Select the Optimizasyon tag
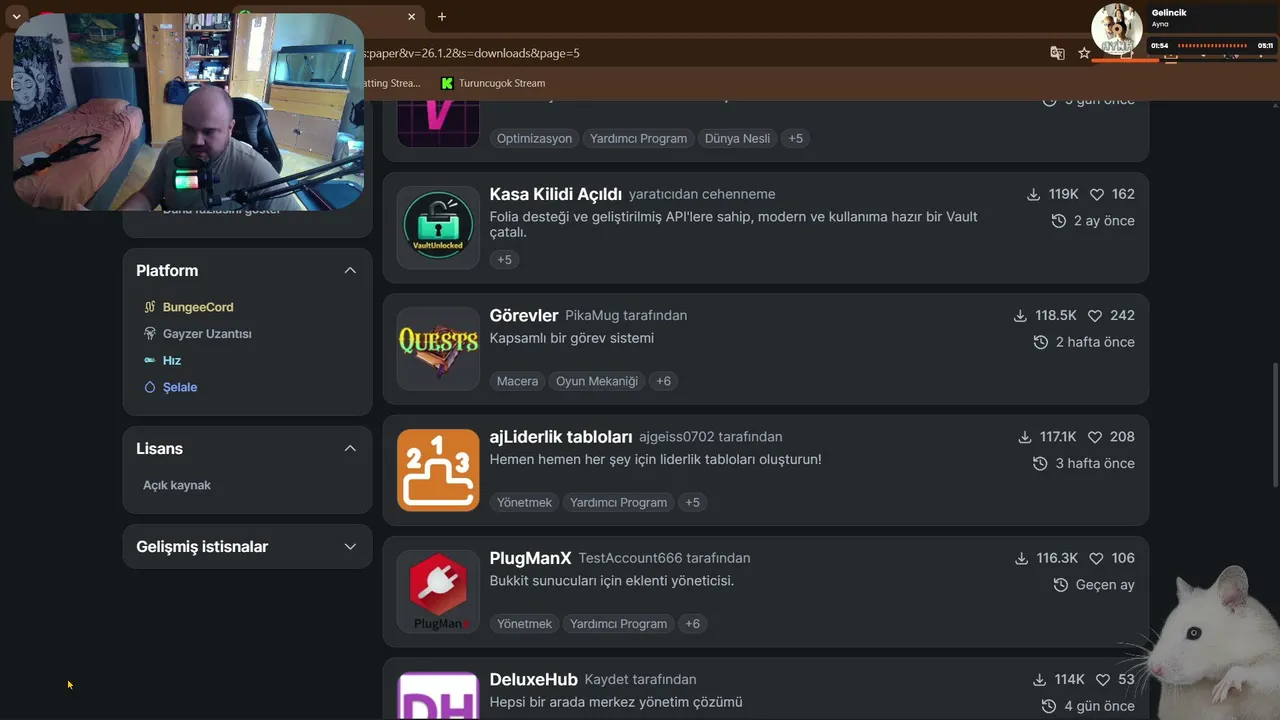This screenshot has width=1280, height=720. (x=534, y=138)
